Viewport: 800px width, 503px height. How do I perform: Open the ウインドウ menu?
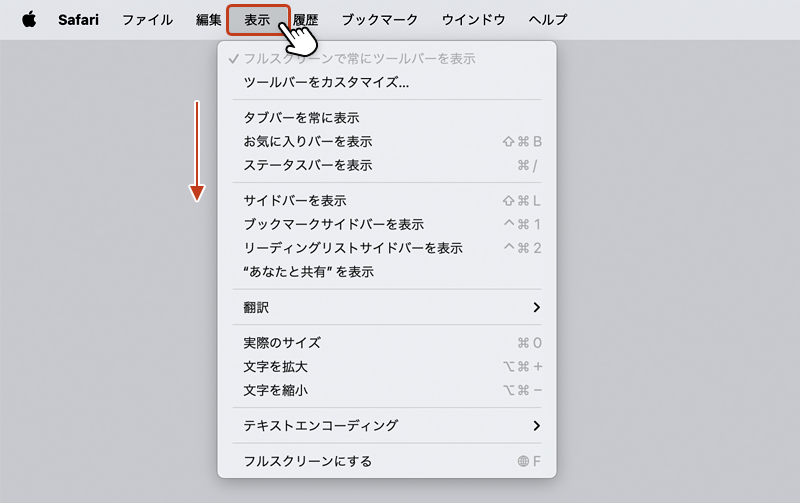pyautogui.click(x=473, y=20)
